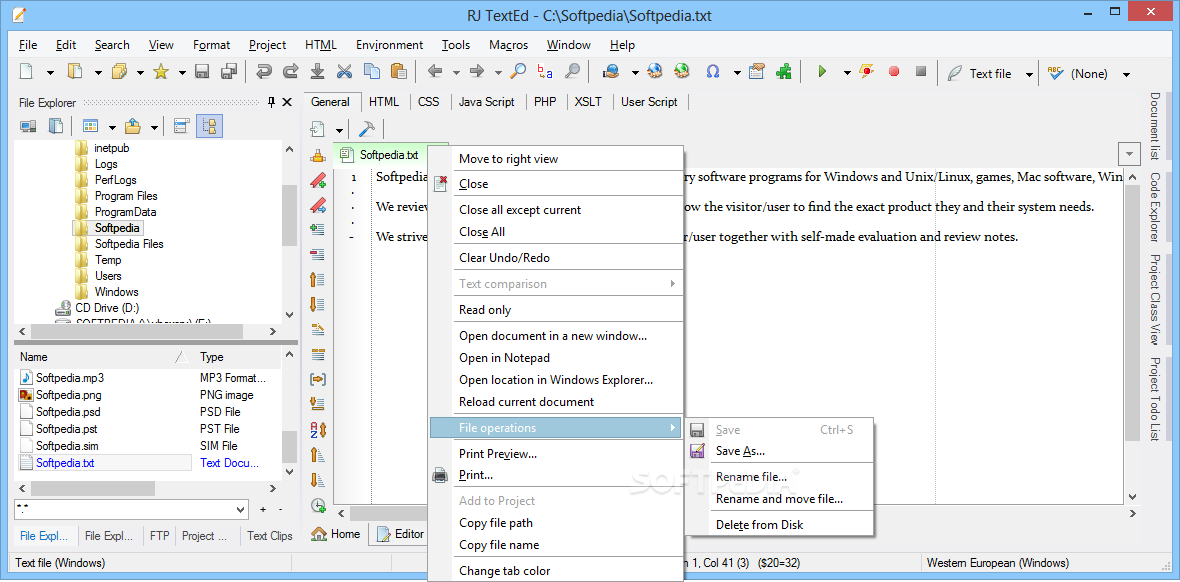Click the gray Stop macro square
The width and height of the screenshot is (1180, 582).
920,72
